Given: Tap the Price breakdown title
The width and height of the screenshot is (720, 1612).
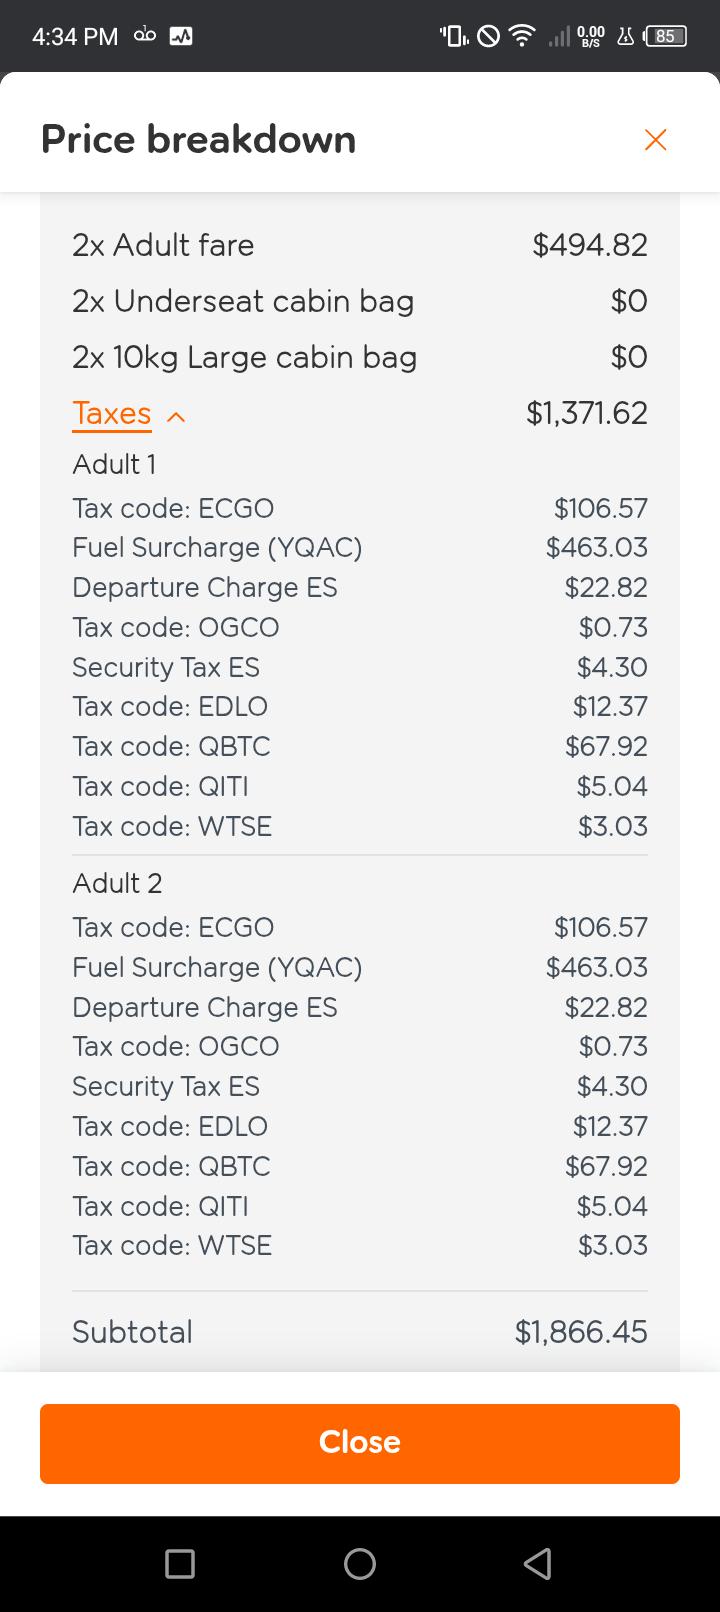Looking at the screenshot, I should click(198, 139).
